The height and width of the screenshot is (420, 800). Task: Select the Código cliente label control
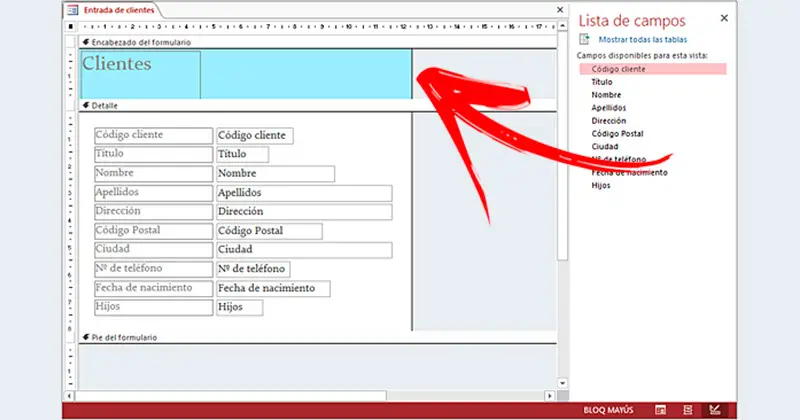(x=153, y=135)
